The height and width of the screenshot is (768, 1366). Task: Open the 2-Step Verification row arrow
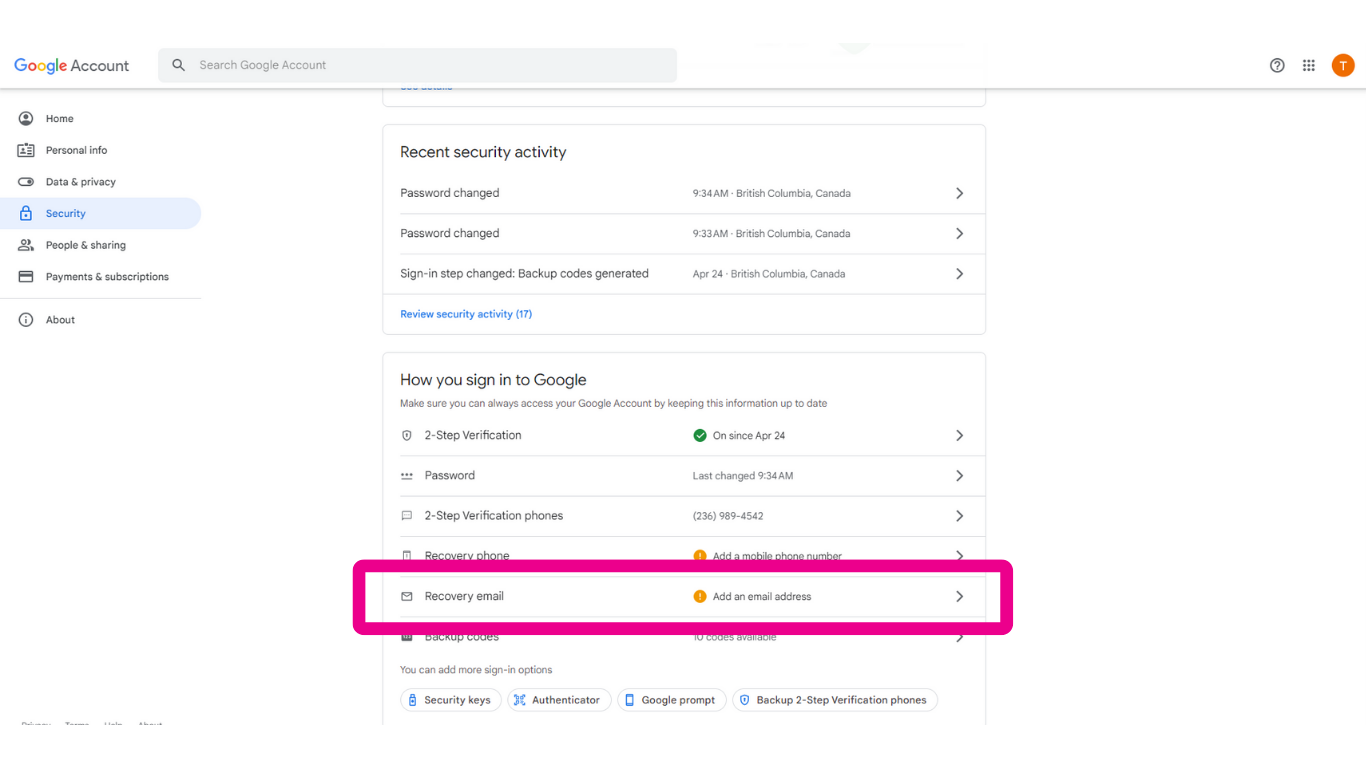[959, 436]
